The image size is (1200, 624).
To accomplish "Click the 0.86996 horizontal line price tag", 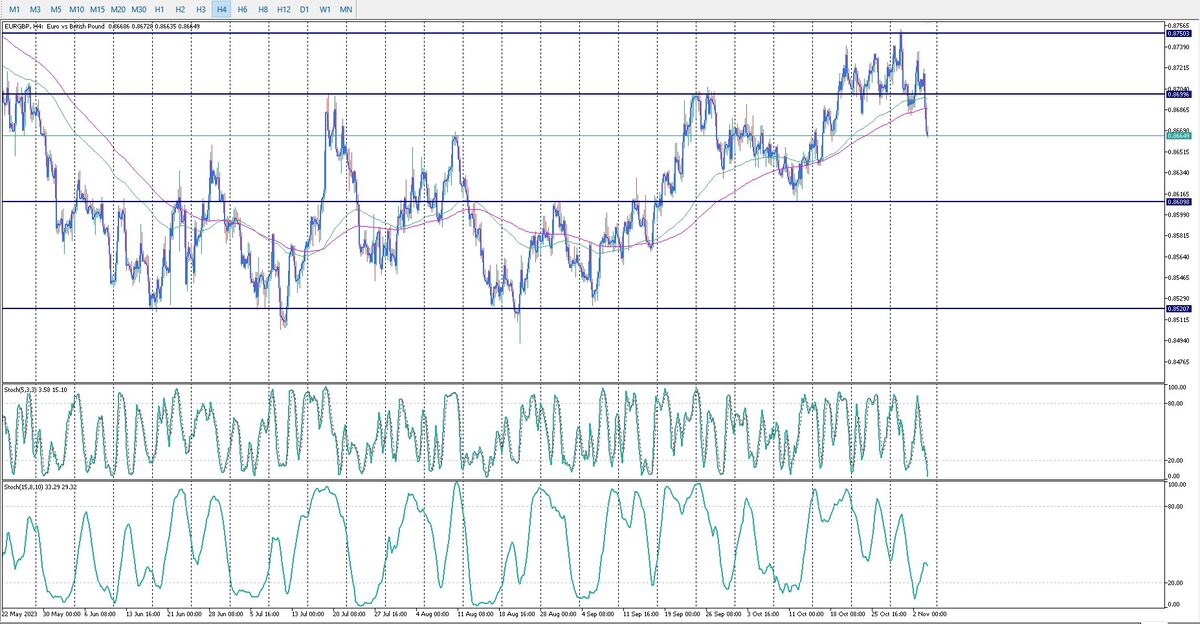I will 1179,95.
